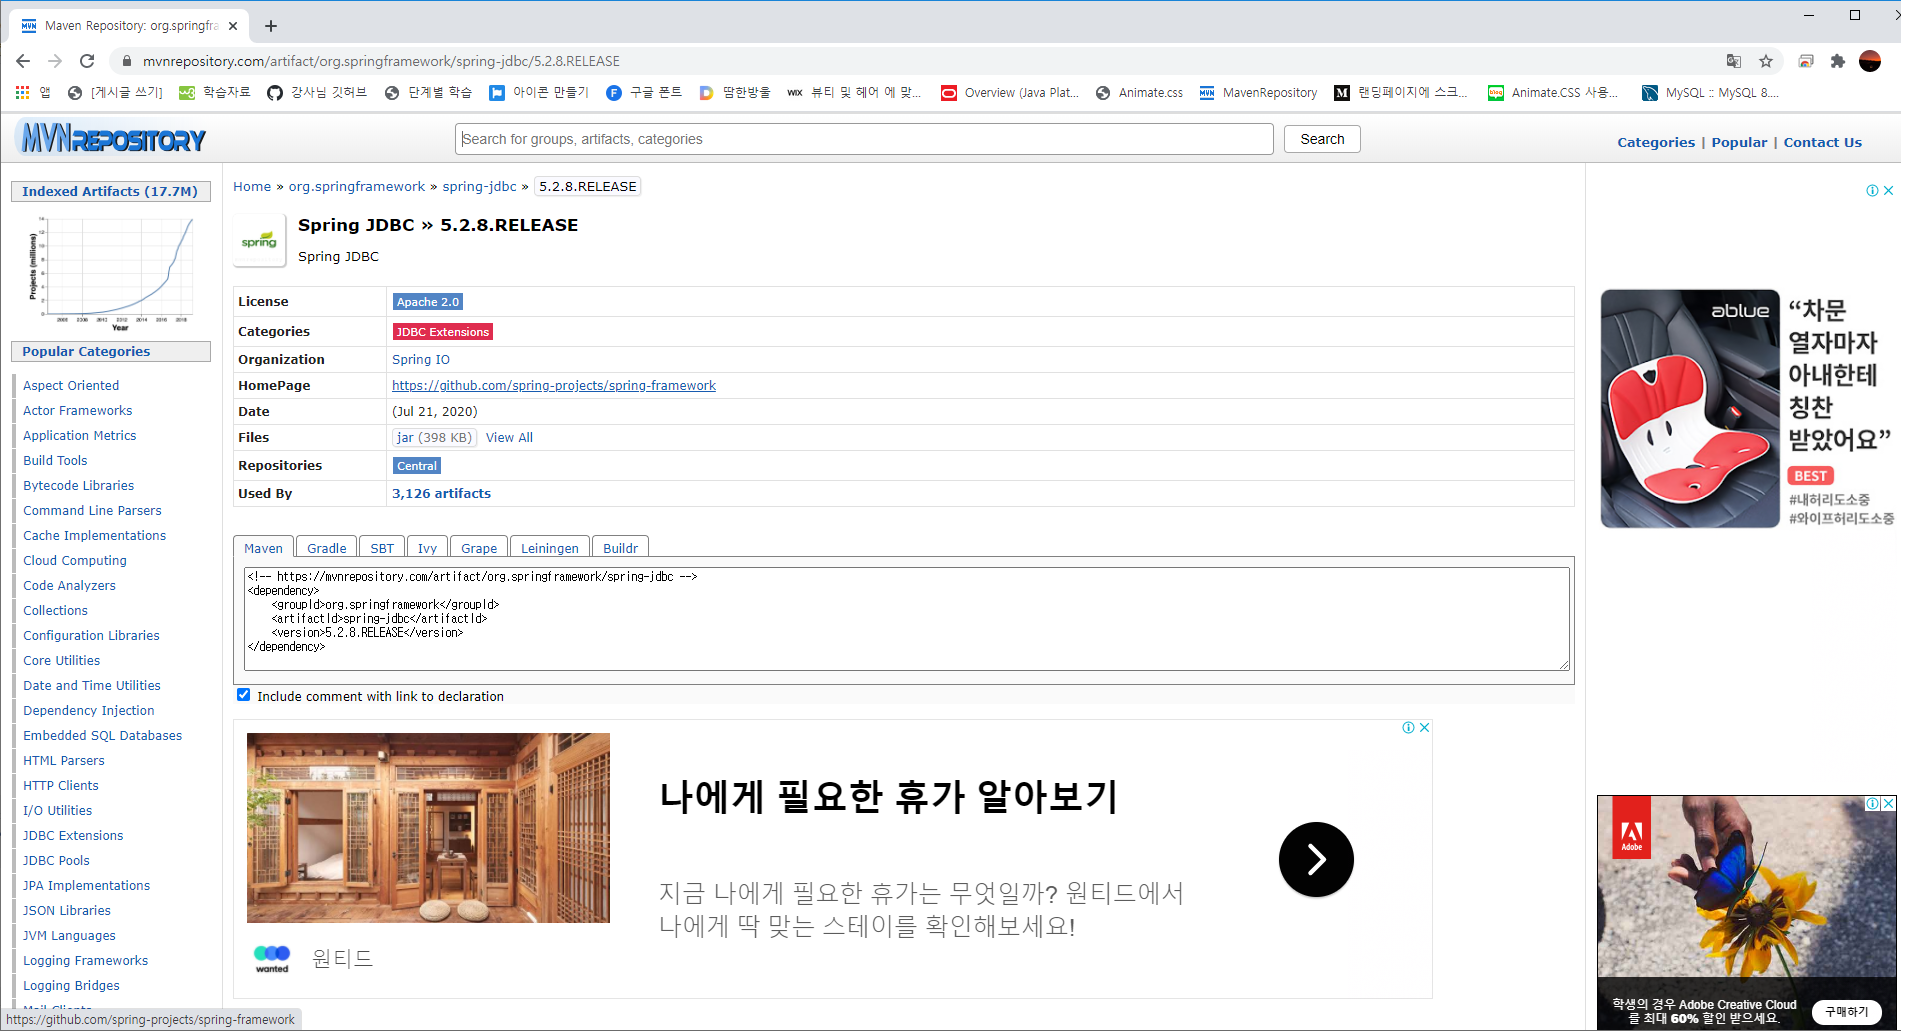Open the Contact Us link

1822,142
